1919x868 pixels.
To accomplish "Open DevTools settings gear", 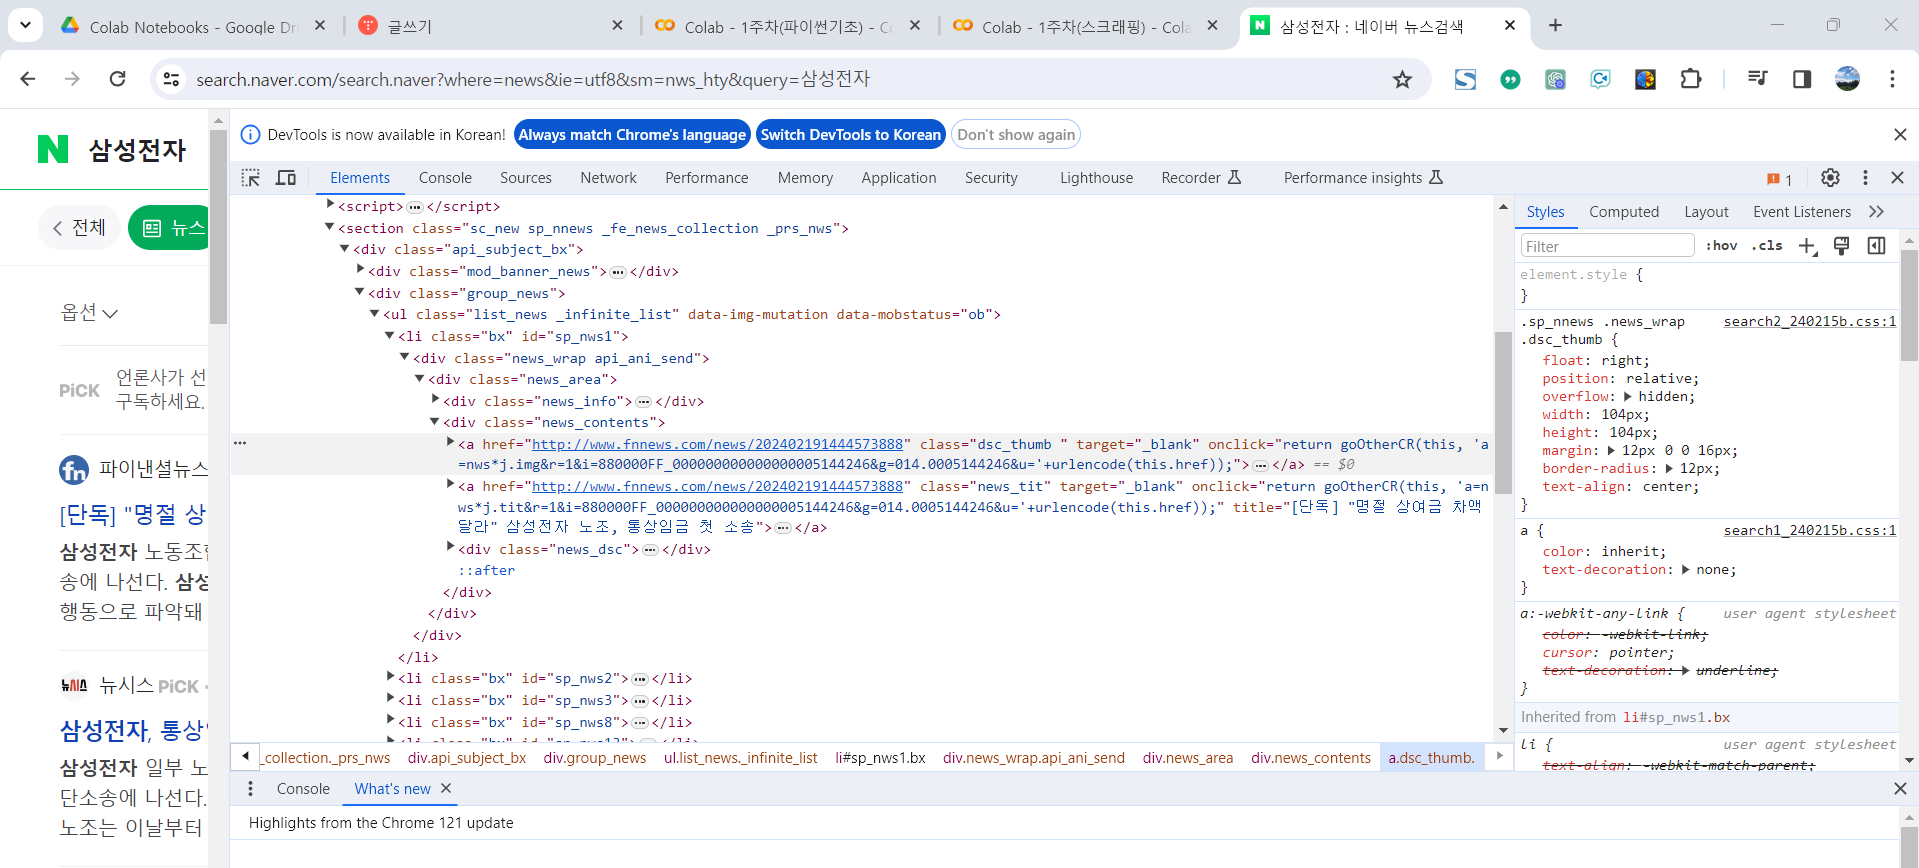I will coord(1830,177).
